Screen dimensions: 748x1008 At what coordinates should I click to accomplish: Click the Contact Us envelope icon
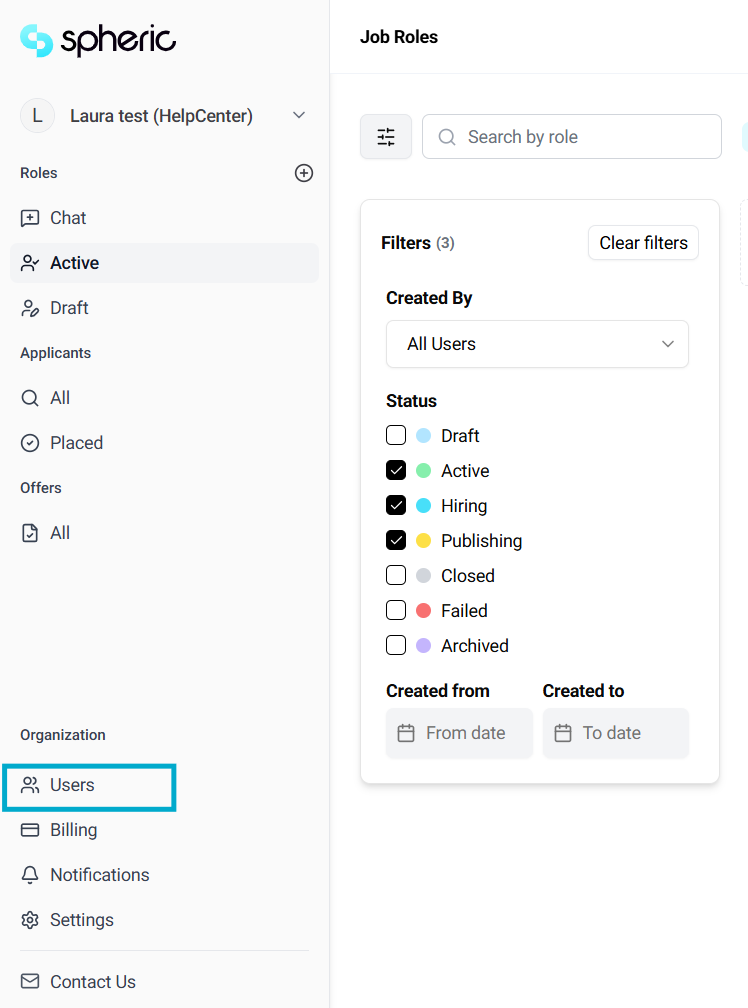(x=30, y=982)
